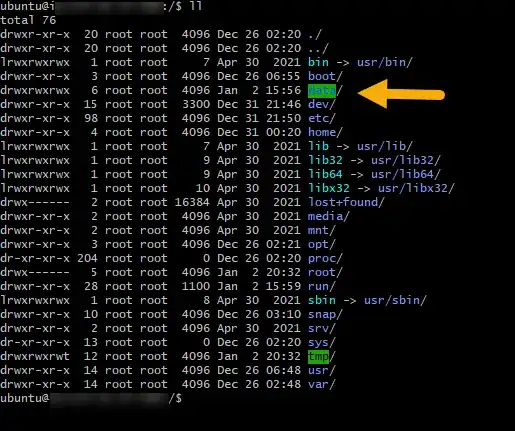The image size is (515, 431).
Task: Click the 'snap/' directory name
Action: pos(325,314)
